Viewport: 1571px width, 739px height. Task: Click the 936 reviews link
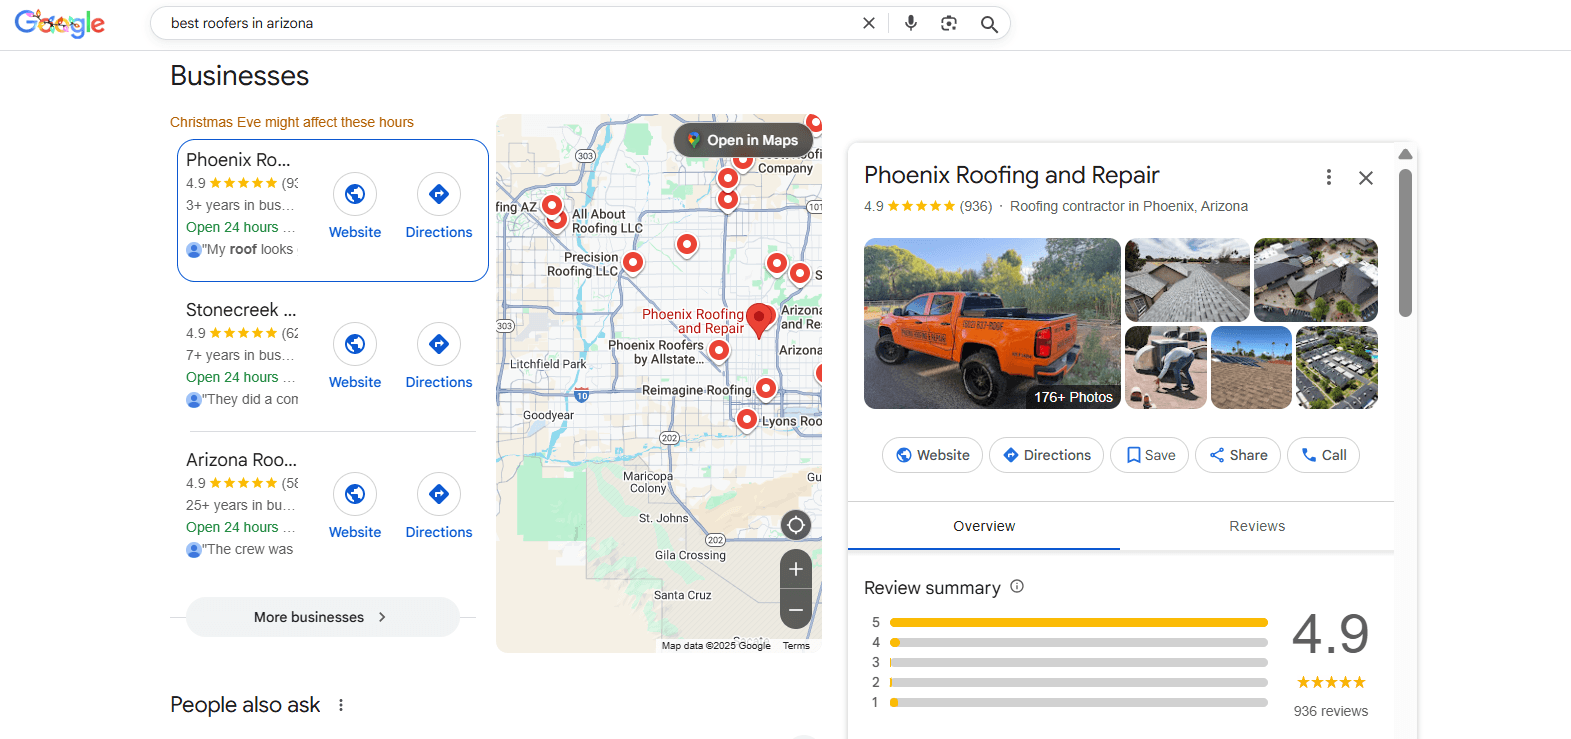coord(1331,711)
